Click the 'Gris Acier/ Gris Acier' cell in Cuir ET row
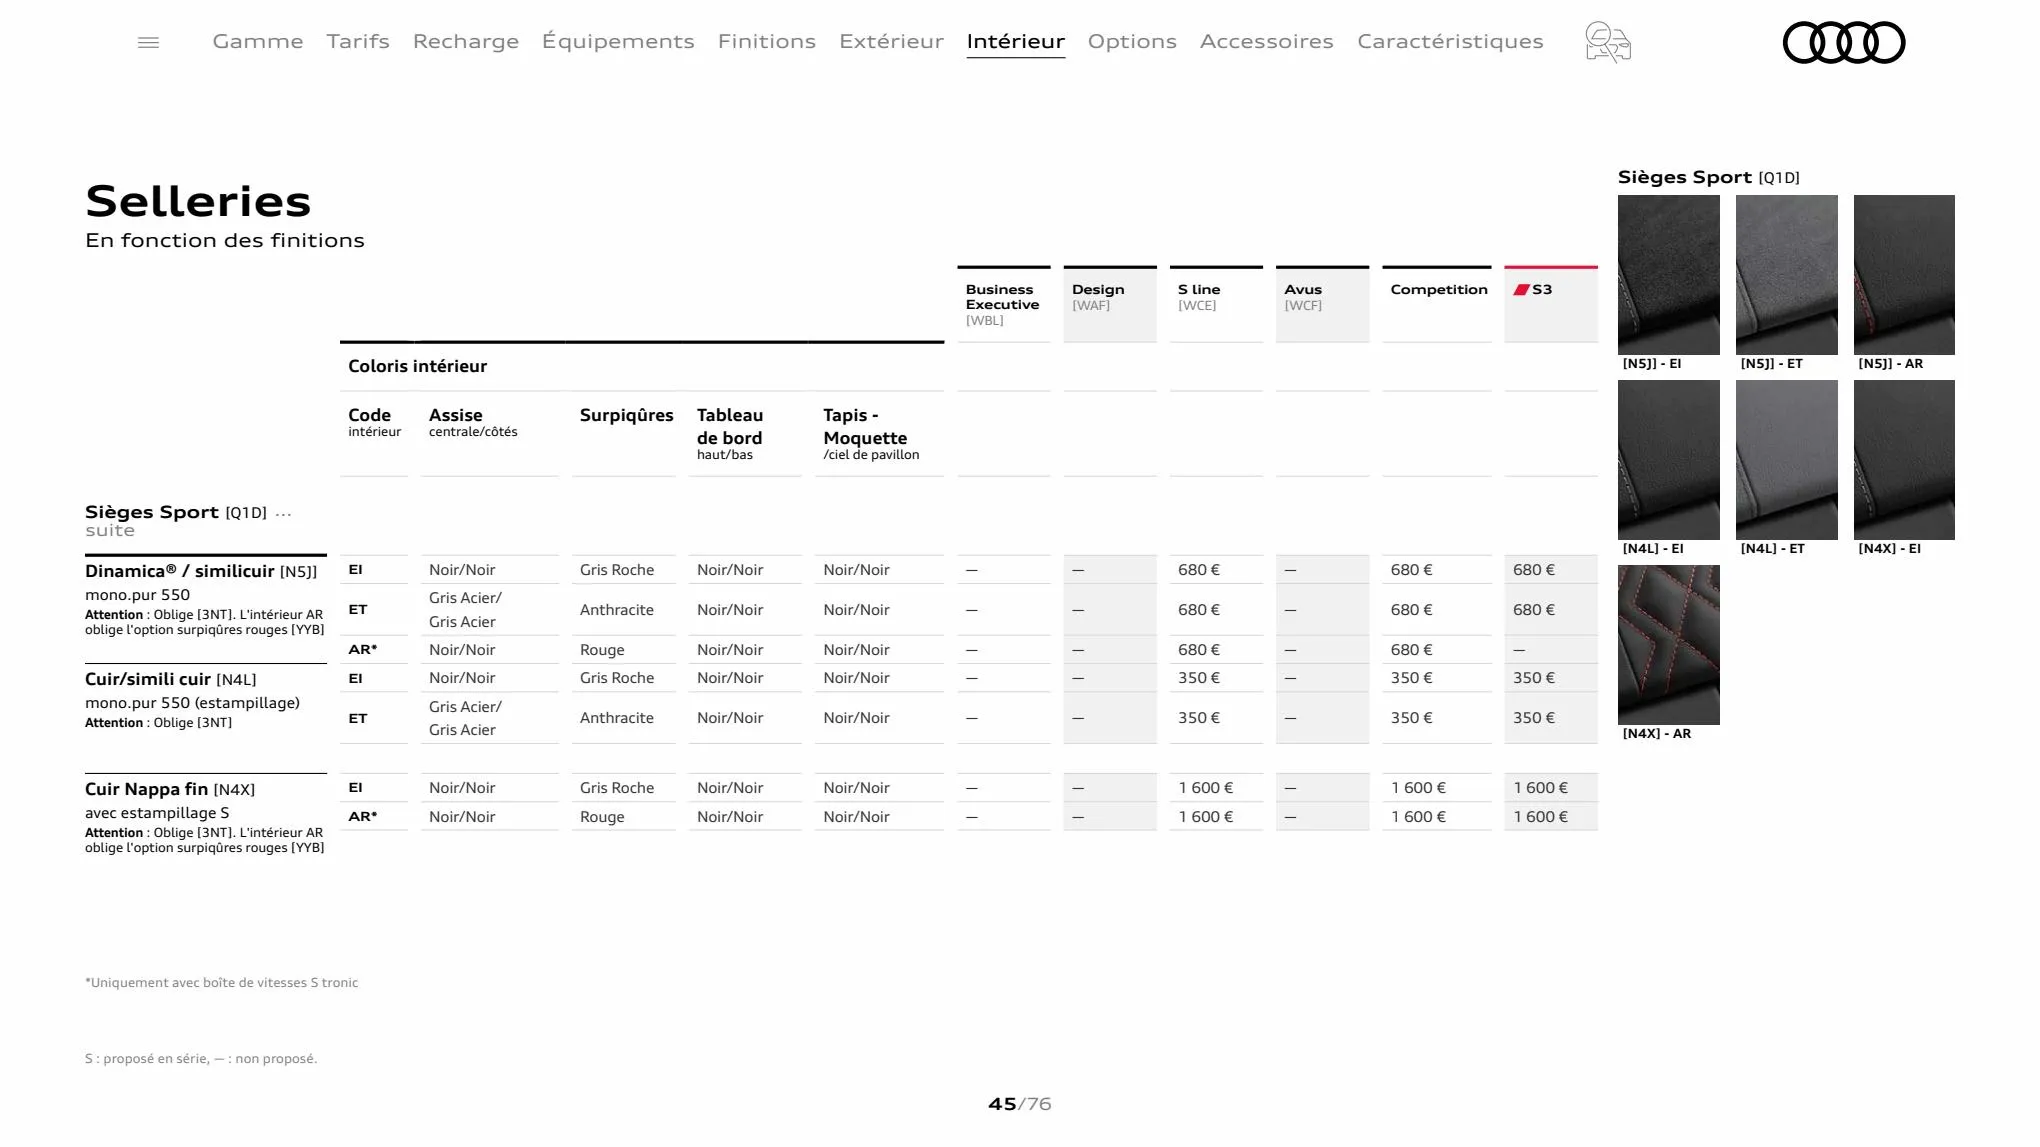Screen dimensions: 2040x1147 pos(465,718)
